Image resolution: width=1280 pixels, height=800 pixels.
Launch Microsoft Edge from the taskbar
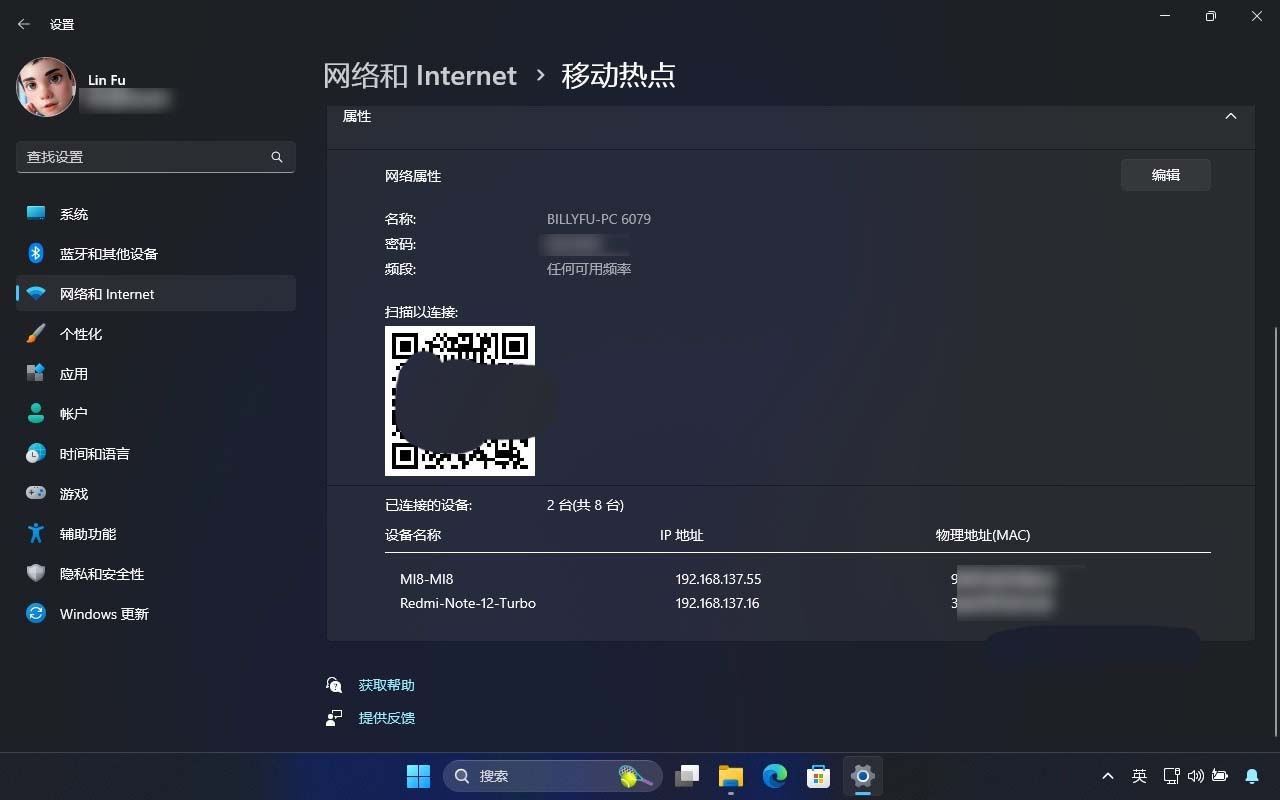click(774, 776)
